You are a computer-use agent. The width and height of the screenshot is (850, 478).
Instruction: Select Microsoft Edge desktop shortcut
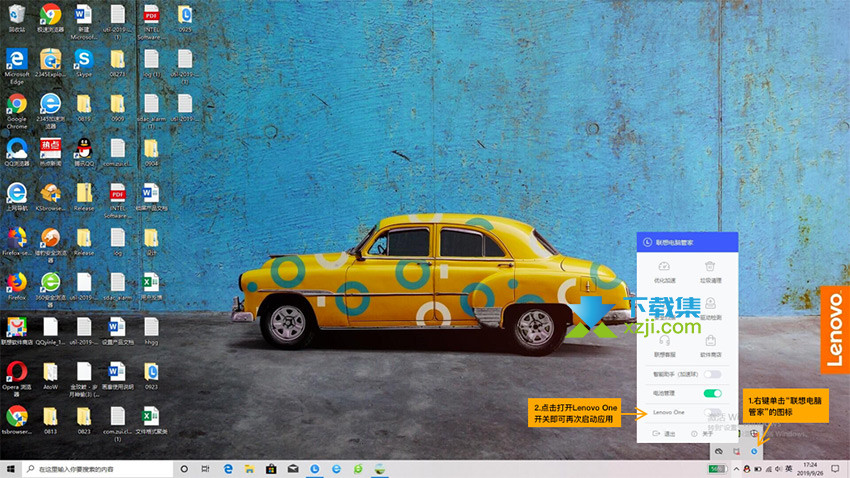[x=17, y=66]
